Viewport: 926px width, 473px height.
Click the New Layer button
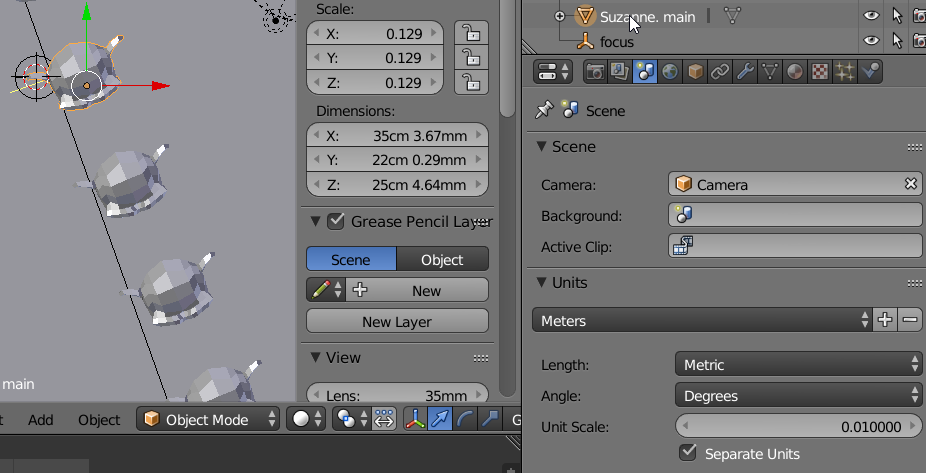pyautogui.click(x=397, y=321)
